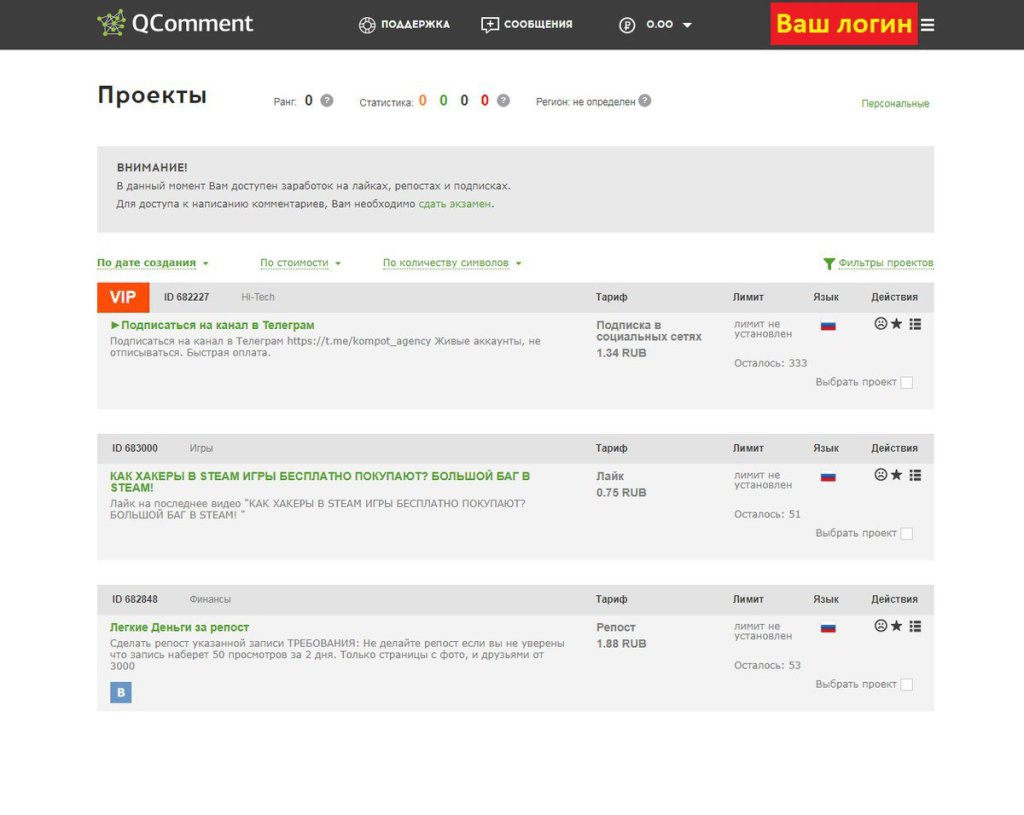Open По дате создания sort dropdown
The height and width of the screenshot is (815, 1024).
(152, 263)
